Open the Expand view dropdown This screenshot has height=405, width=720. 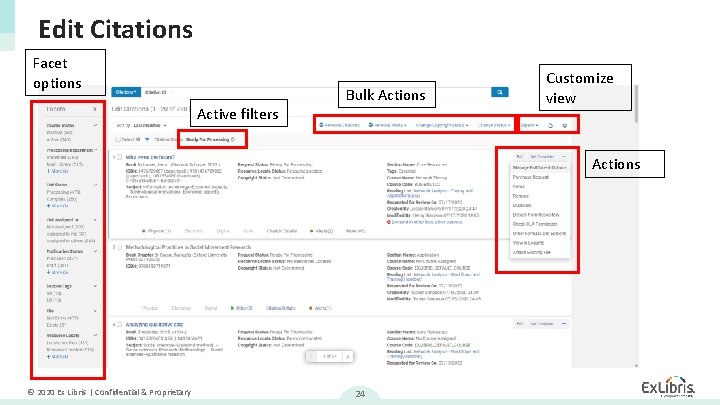pyautogui.click(x=529, y=125)
